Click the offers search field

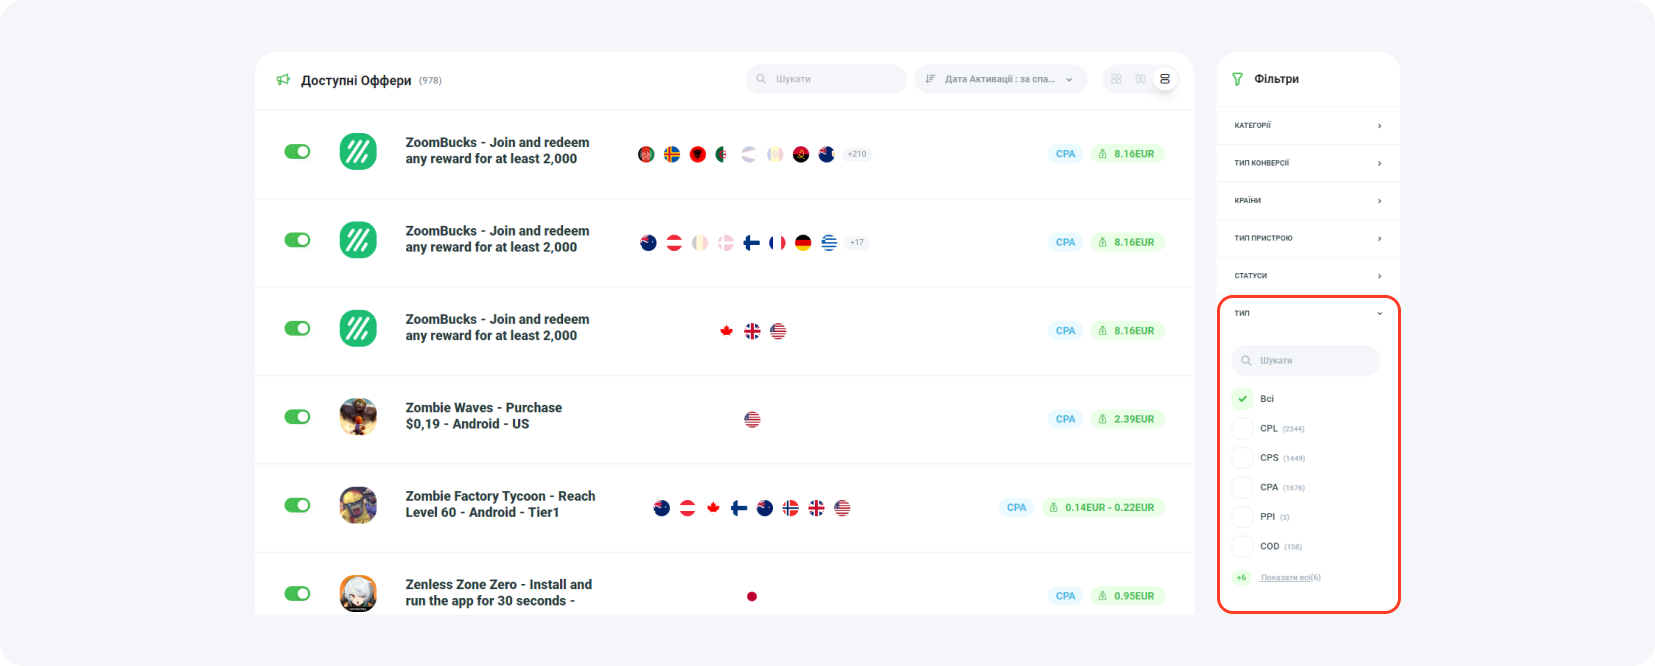coord(826,79)
